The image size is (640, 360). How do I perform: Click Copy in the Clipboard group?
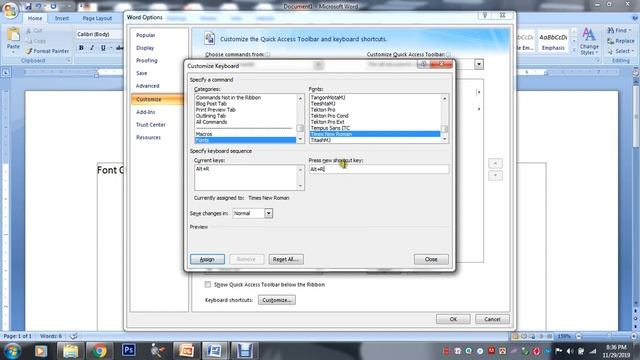click(x=36, y=41)
